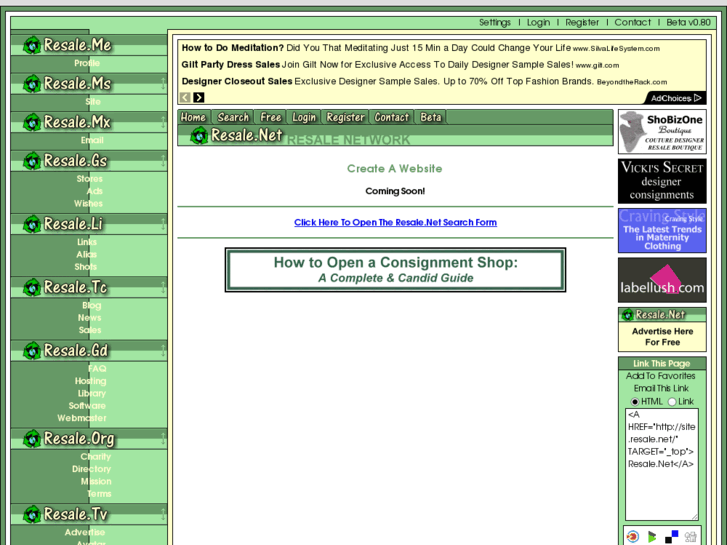This screenshot has height=545, width=727.
Task: Open the Webmaster link under Resale.Gd
Action: [82, 418]
